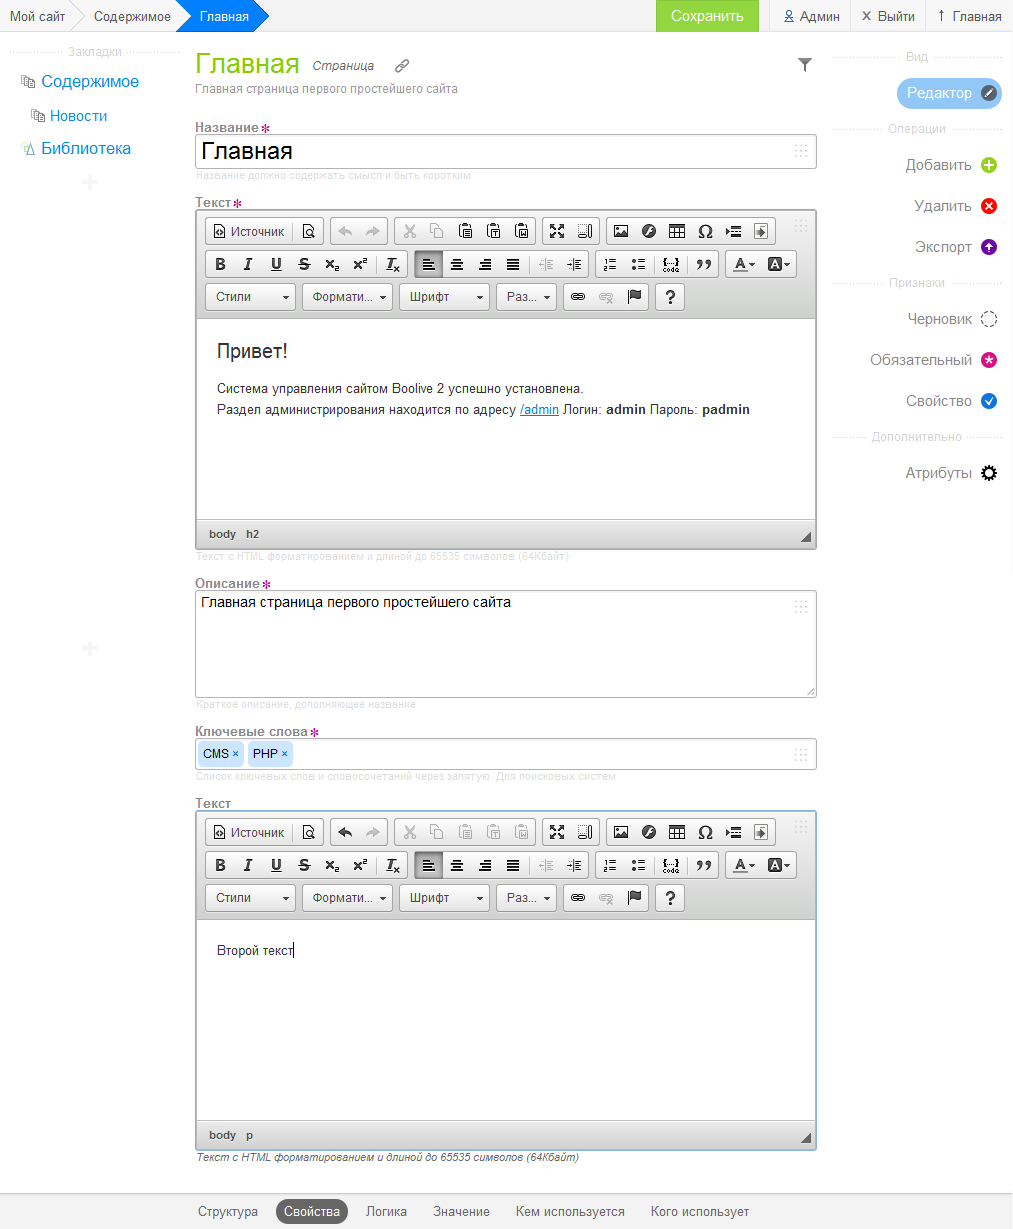Preview content in the upper Текст editor
The width and height of the screenshot is (1013, 1229).
click(x=309, y=231)
